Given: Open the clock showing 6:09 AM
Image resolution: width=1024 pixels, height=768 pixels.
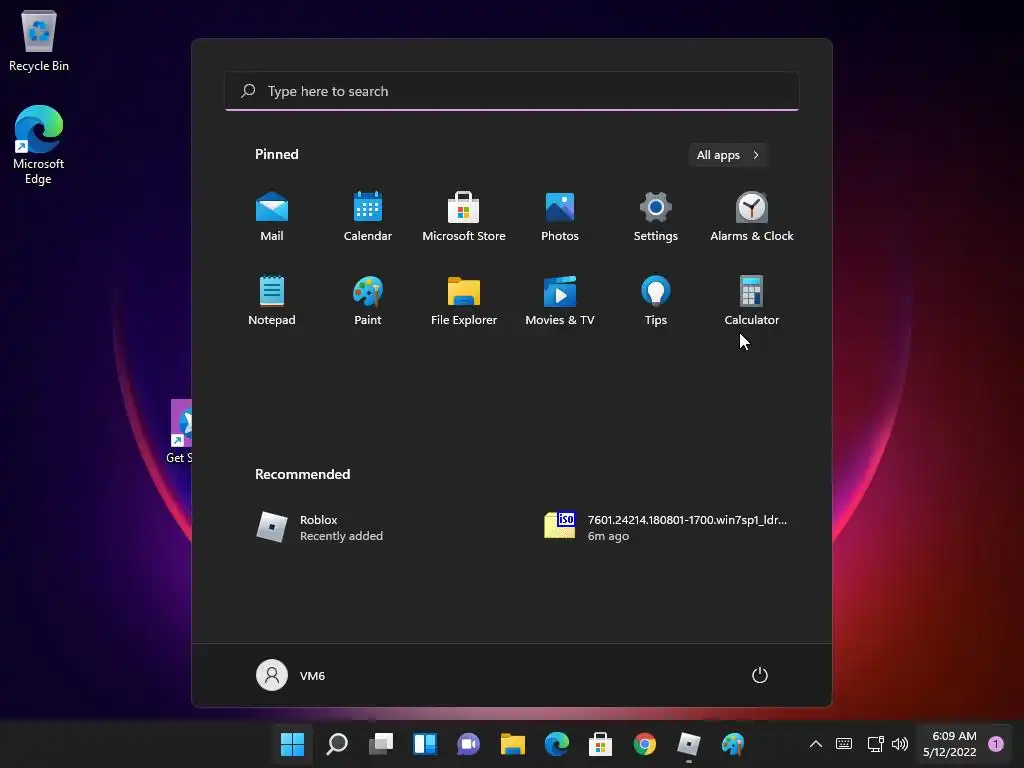Looking at the screenshot, I should coord(950,744).
